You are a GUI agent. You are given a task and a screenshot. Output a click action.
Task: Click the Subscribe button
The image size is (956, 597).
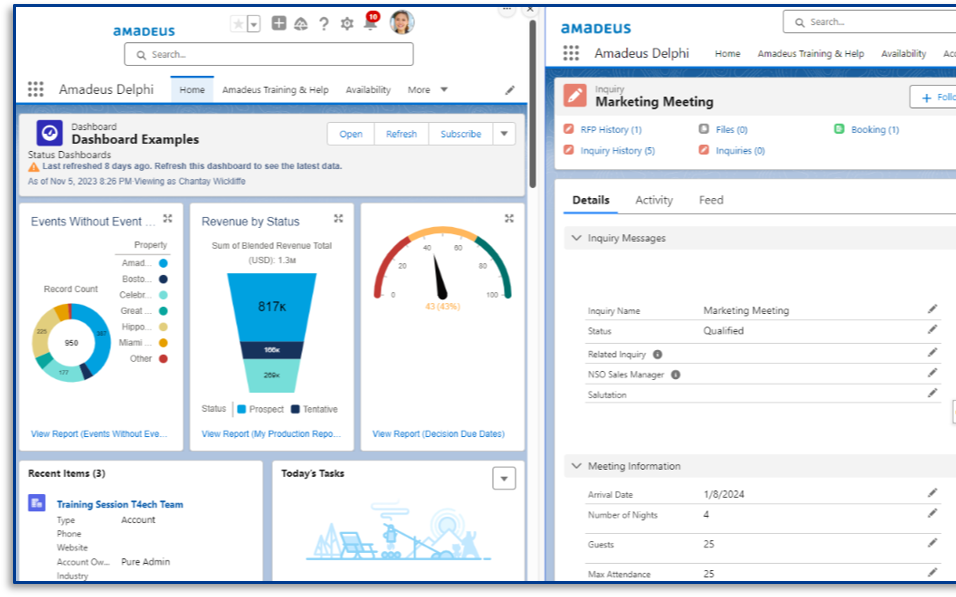460,134
